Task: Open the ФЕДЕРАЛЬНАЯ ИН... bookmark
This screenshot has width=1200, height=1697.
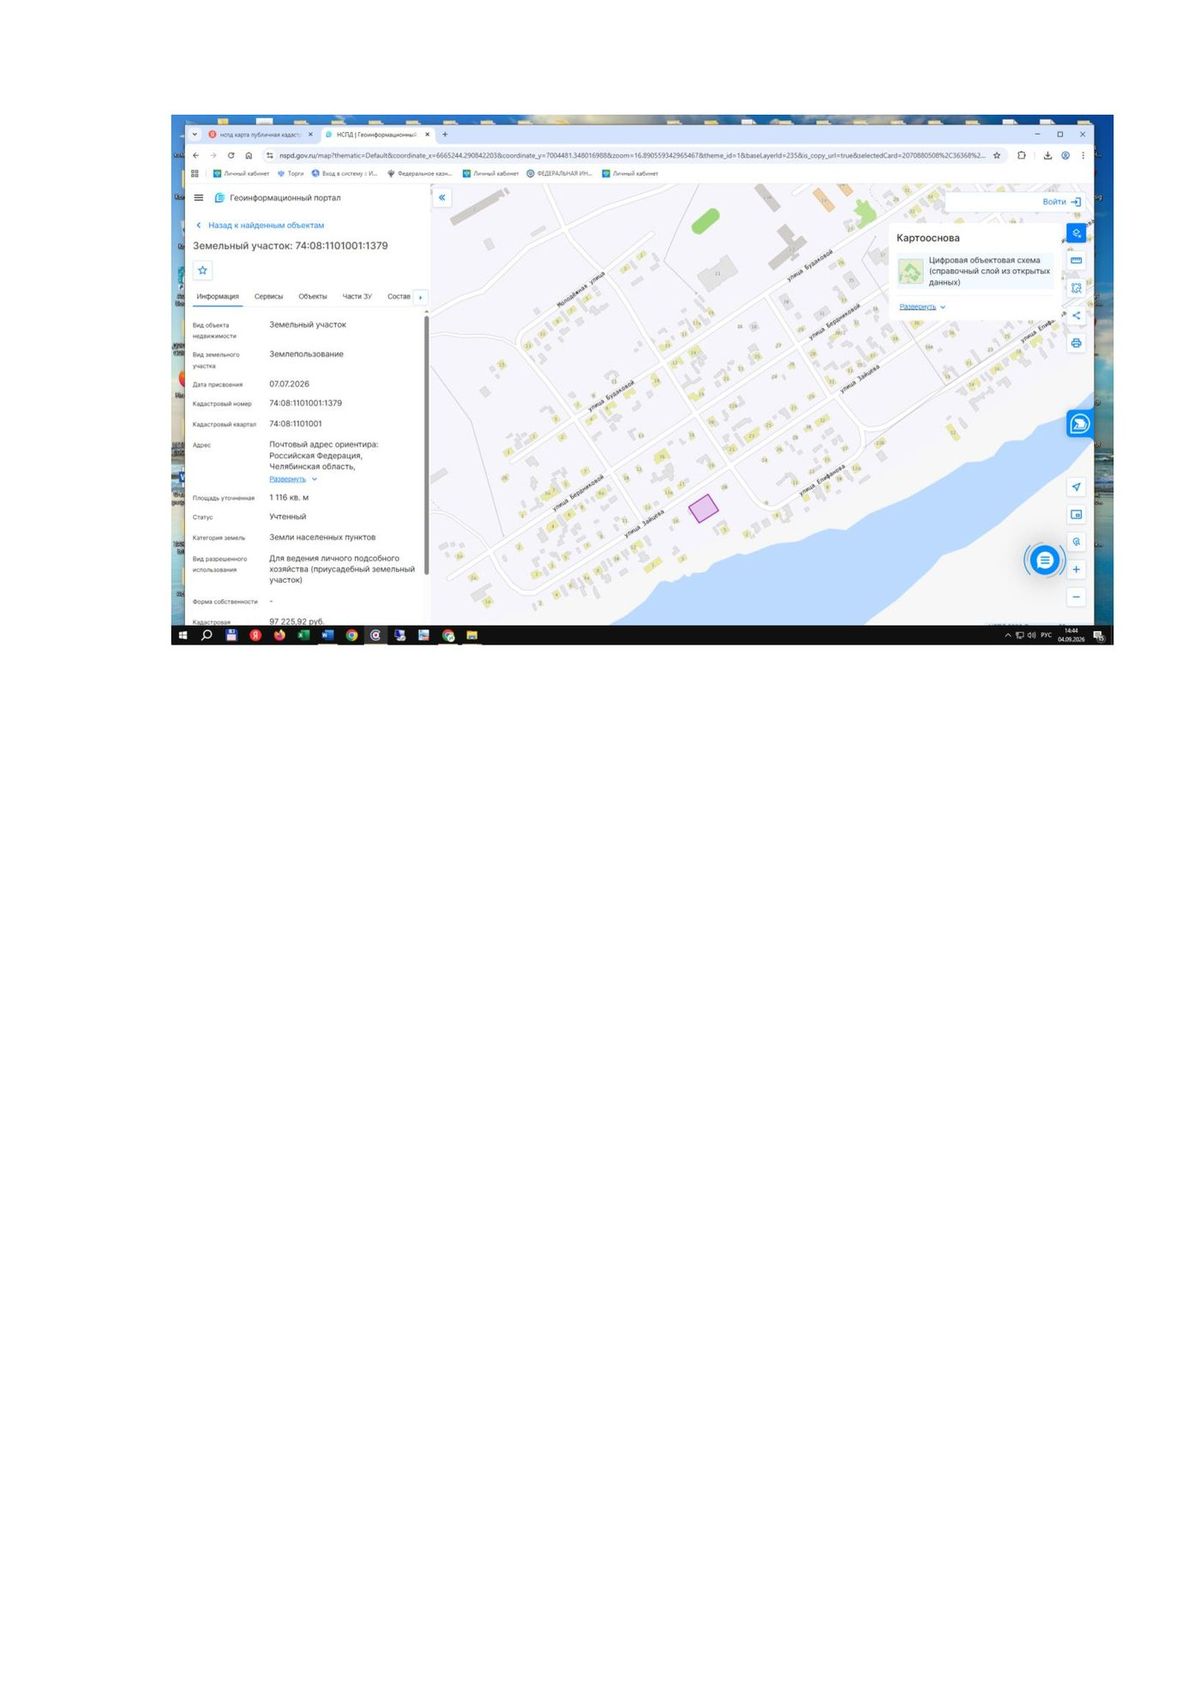Action: coord(560,173)
